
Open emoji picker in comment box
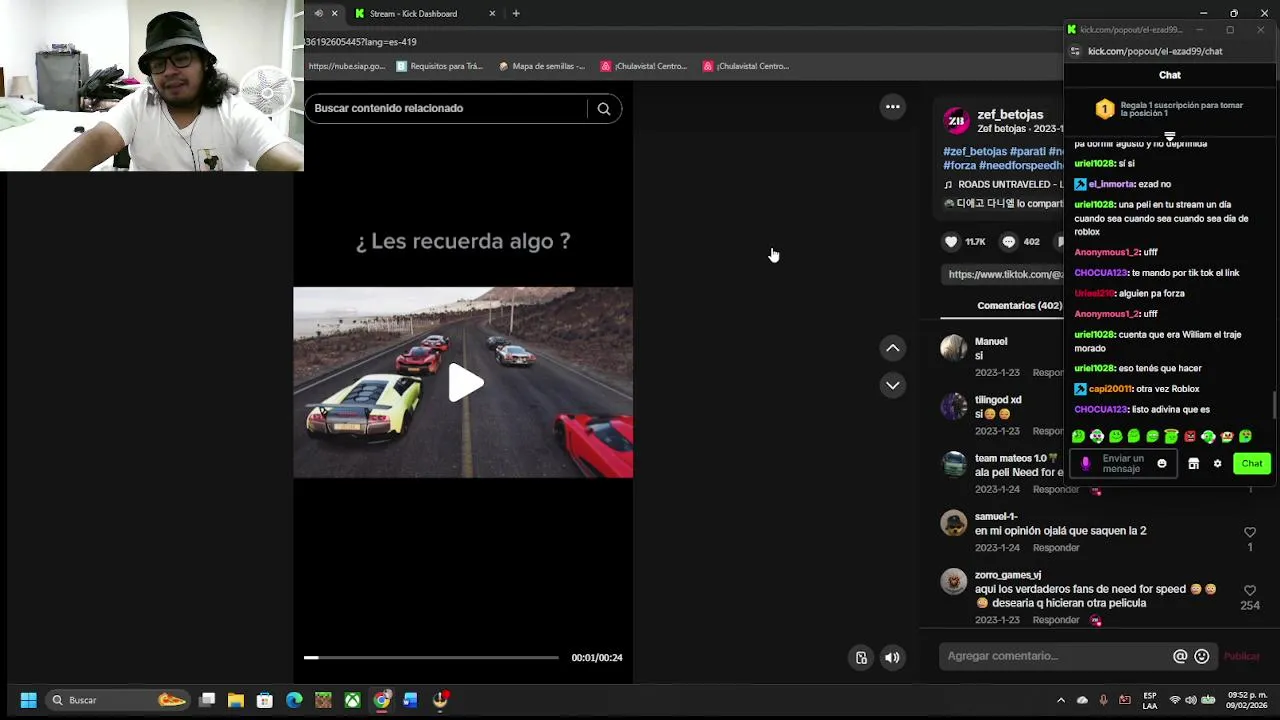[1202, 656]
